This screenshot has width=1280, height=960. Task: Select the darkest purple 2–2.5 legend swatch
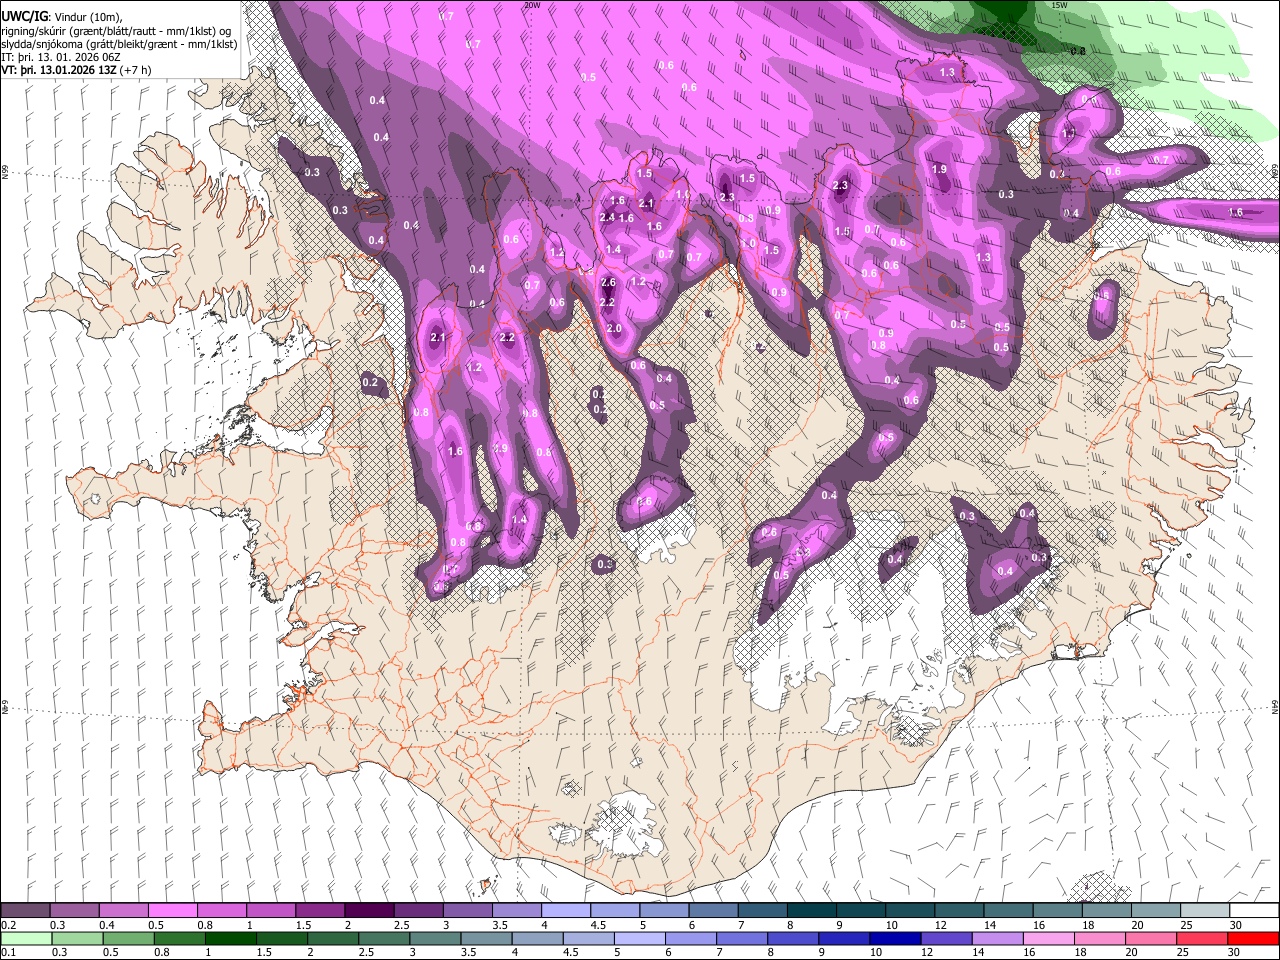tap(368, 911)
